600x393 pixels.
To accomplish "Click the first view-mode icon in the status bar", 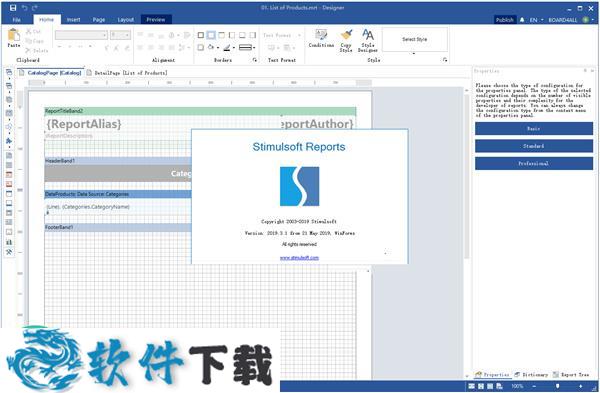I will (471, 386).
